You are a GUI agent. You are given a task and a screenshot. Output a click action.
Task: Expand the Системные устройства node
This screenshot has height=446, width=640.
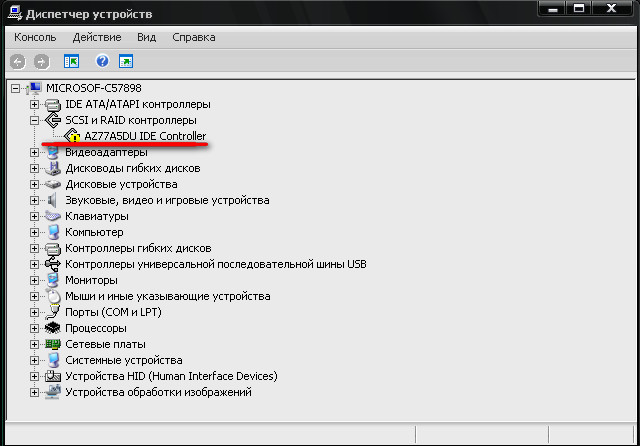(x=34, y=360)
